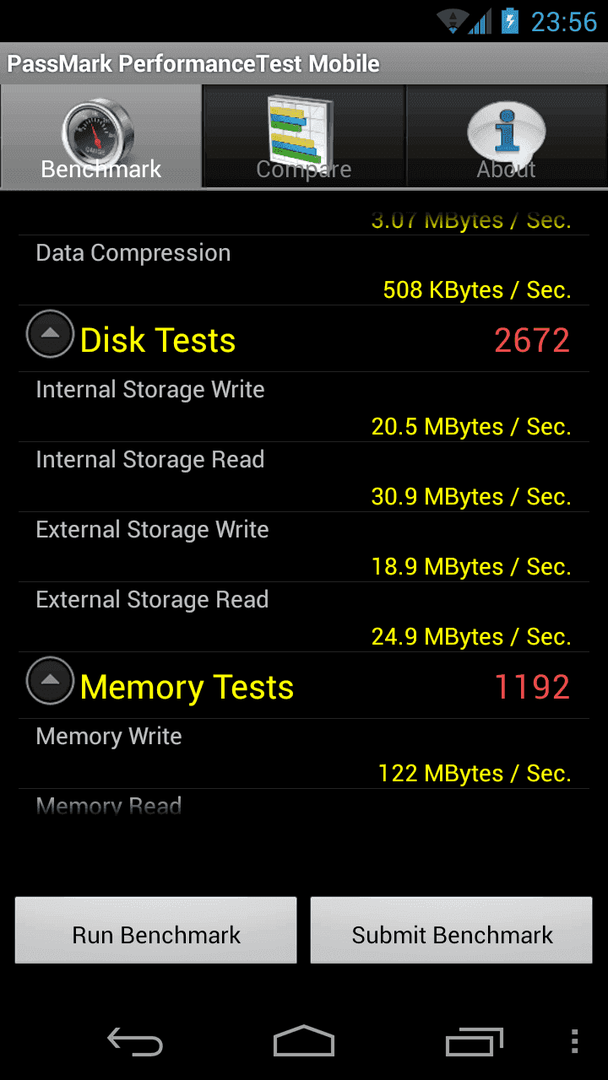Tap the Wi-Fi signal status icon

[x=452, y=21]
